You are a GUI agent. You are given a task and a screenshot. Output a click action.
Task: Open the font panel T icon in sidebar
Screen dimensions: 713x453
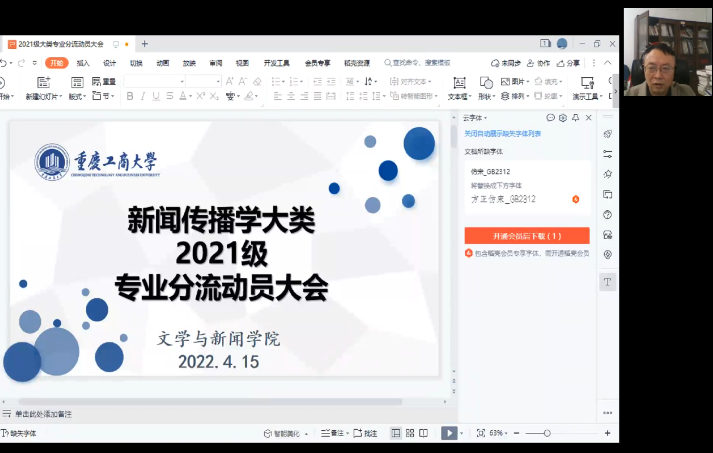[x=607, y=282]
